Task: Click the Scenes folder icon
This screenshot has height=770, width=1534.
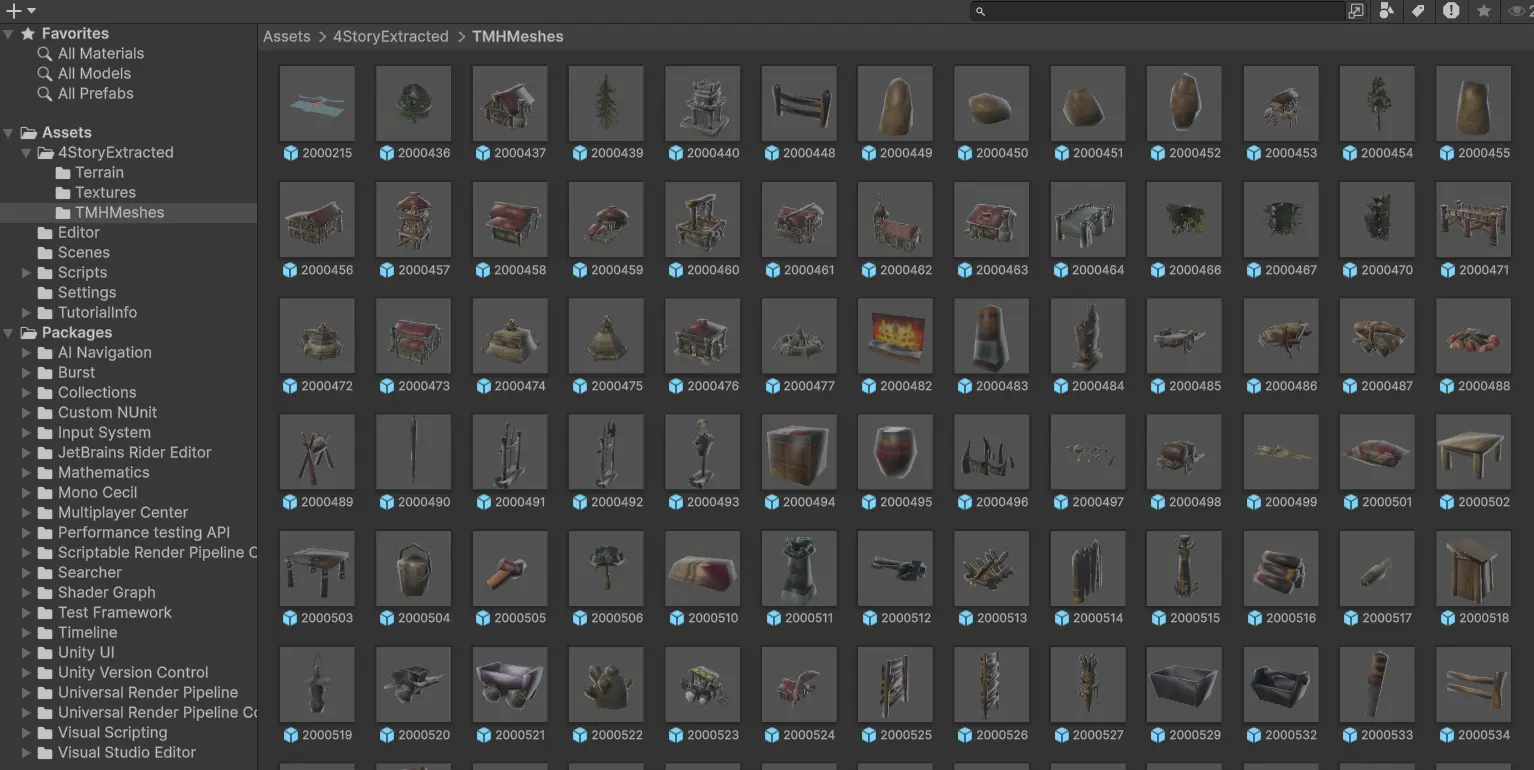Action: pyautogui.click(x=45, y=253)
